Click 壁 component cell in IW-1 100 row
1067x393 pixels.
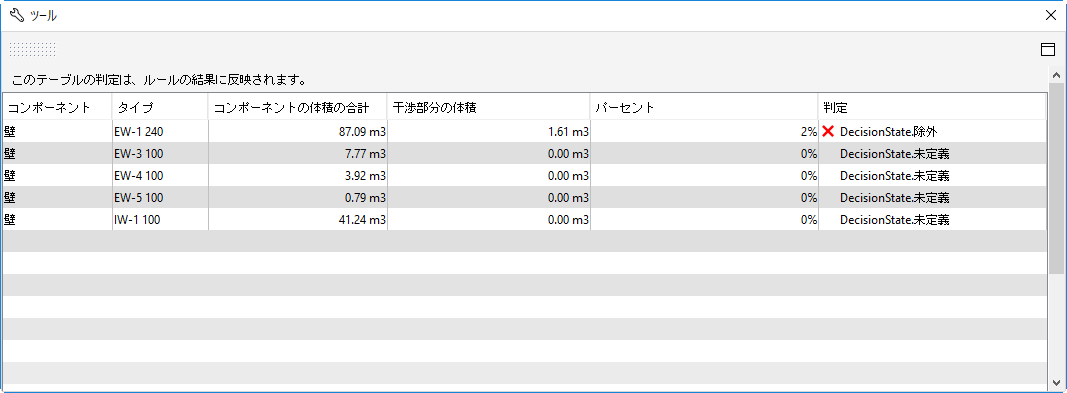click(x=57, y=220)
